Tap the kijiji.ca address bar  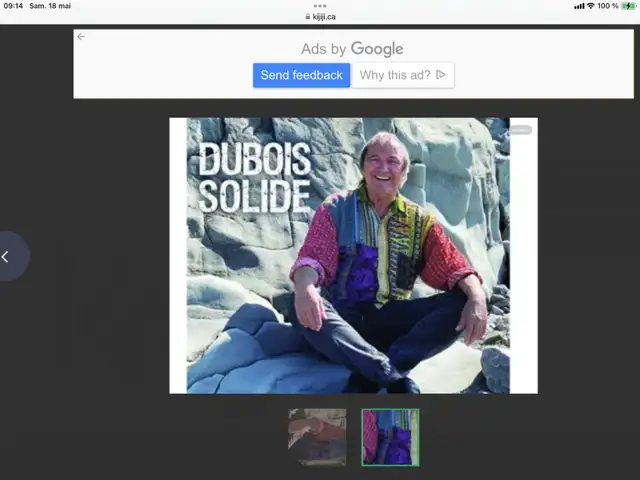click(320, 17)
